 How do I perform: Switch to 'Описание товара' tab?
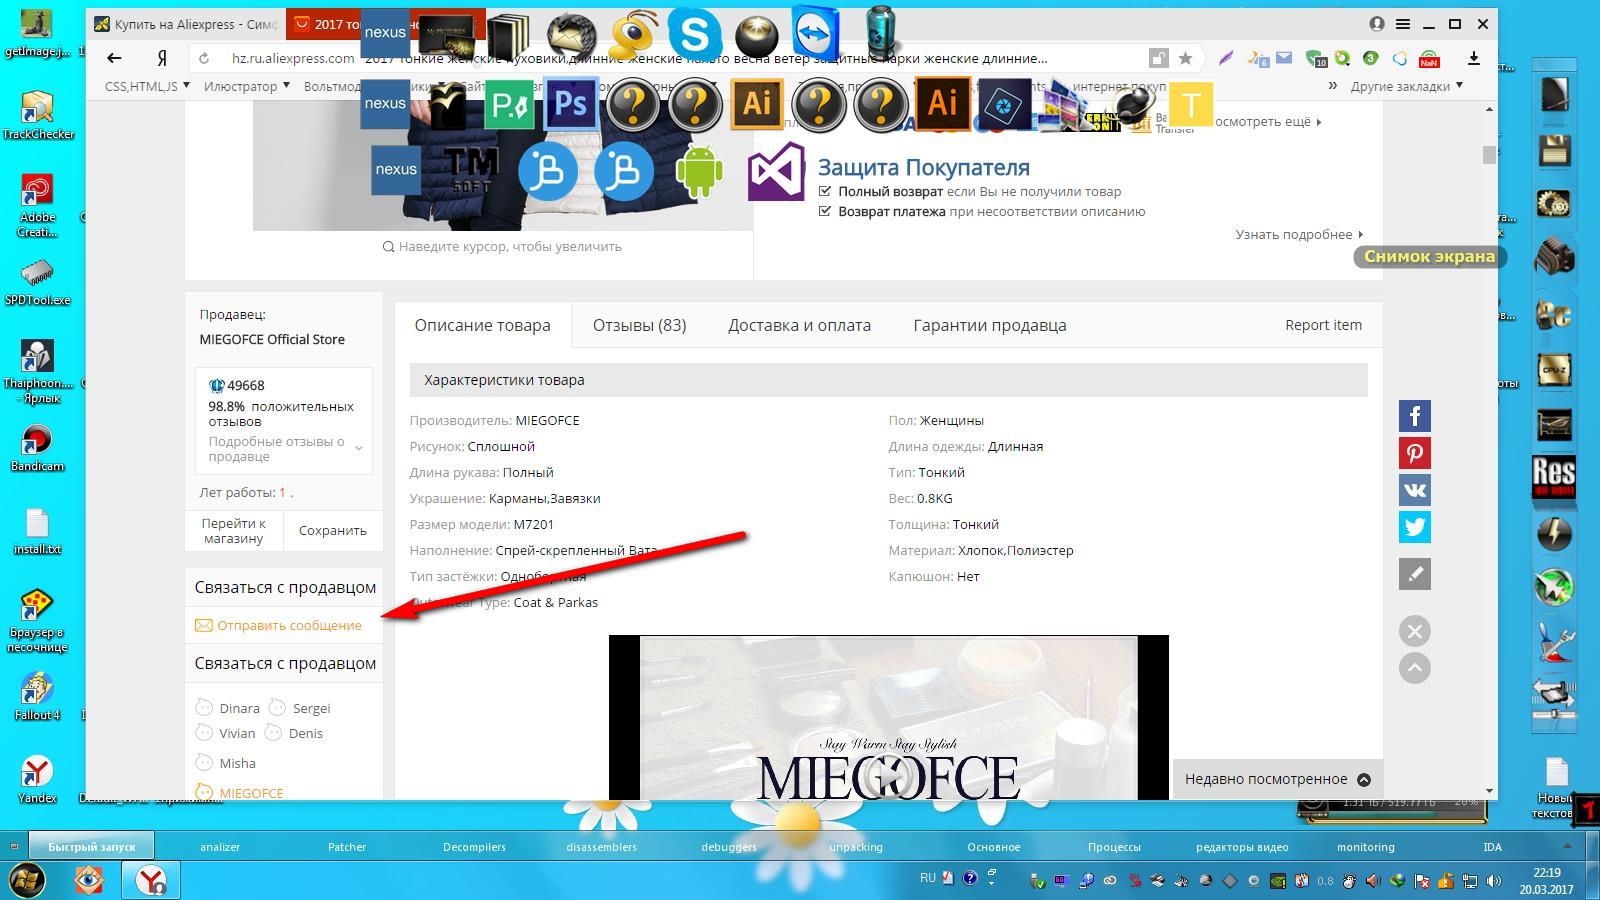tap(482, 325)
